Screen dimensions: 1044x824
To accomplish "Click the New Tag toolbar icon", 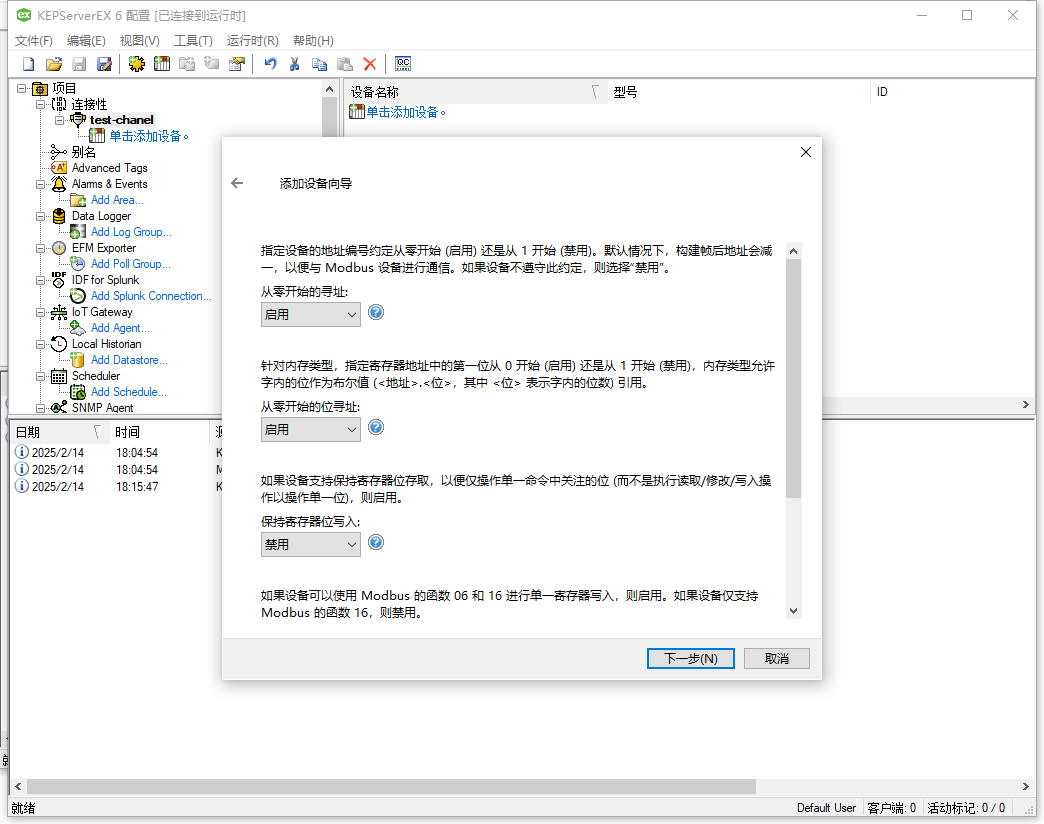I will pyautogui.click(x=212, y=64).
